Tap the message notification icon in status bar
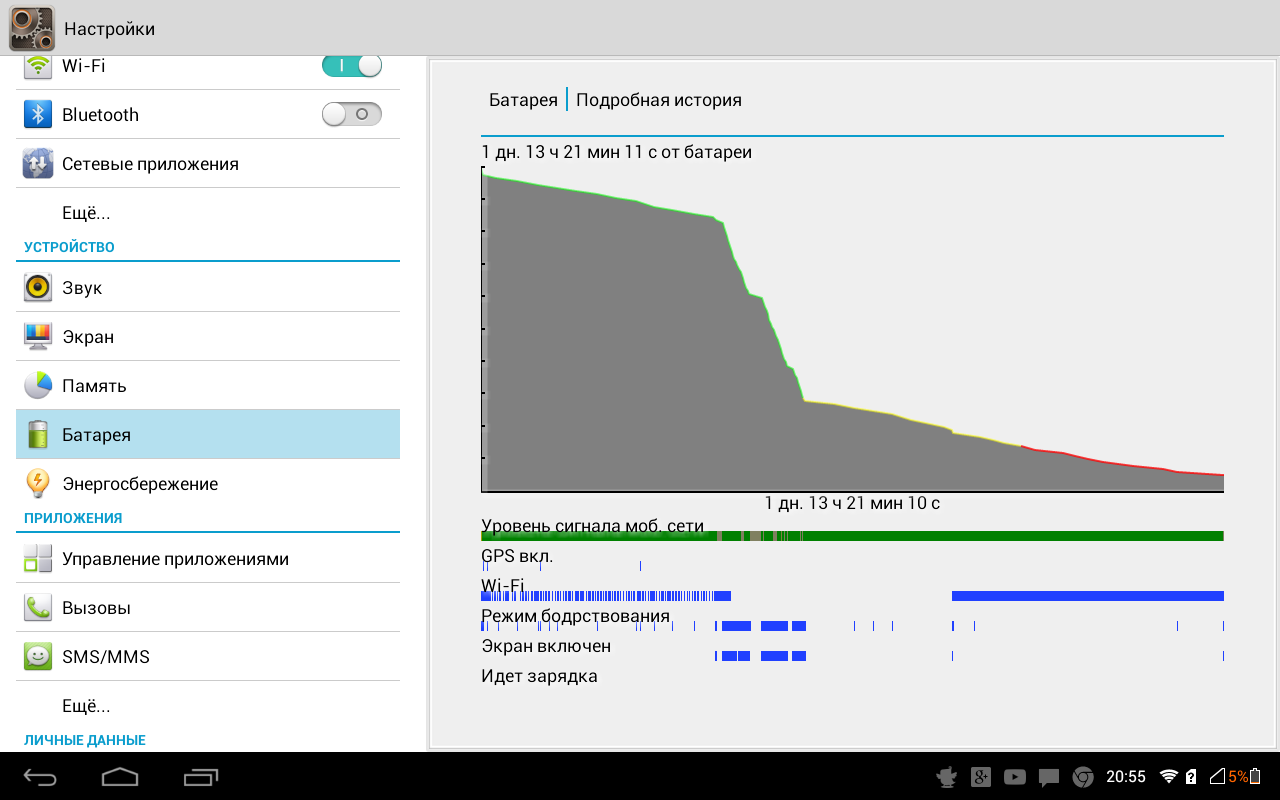This screenshot has height=800, width=1280. (x=1048, y=777)
